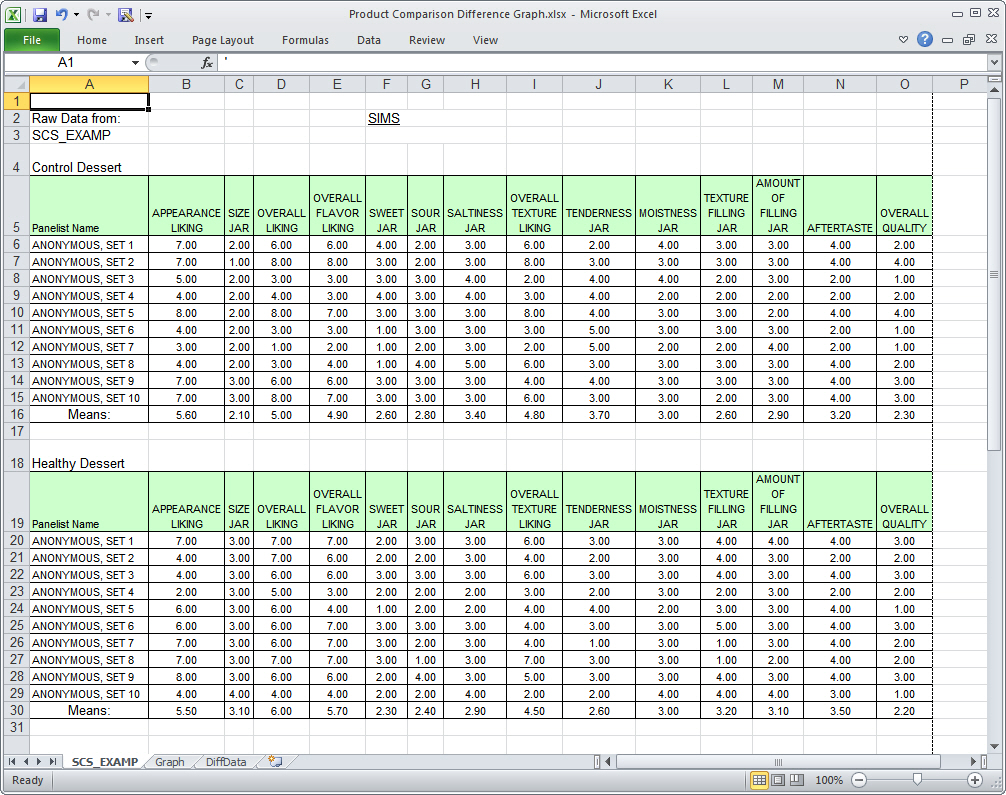The image size is (1006, 795).
Task: Select the SCS_EXAMP sheet tab
Action: pos(105,762)
